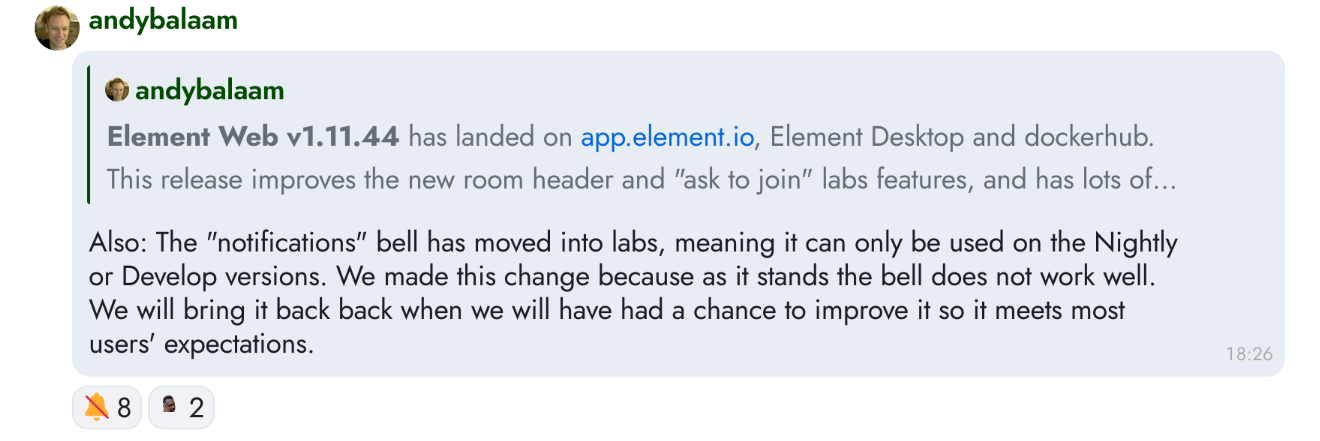1320x441 pixels.
Task: Open the app.element.io link
Action: click(x=667, y=137)
